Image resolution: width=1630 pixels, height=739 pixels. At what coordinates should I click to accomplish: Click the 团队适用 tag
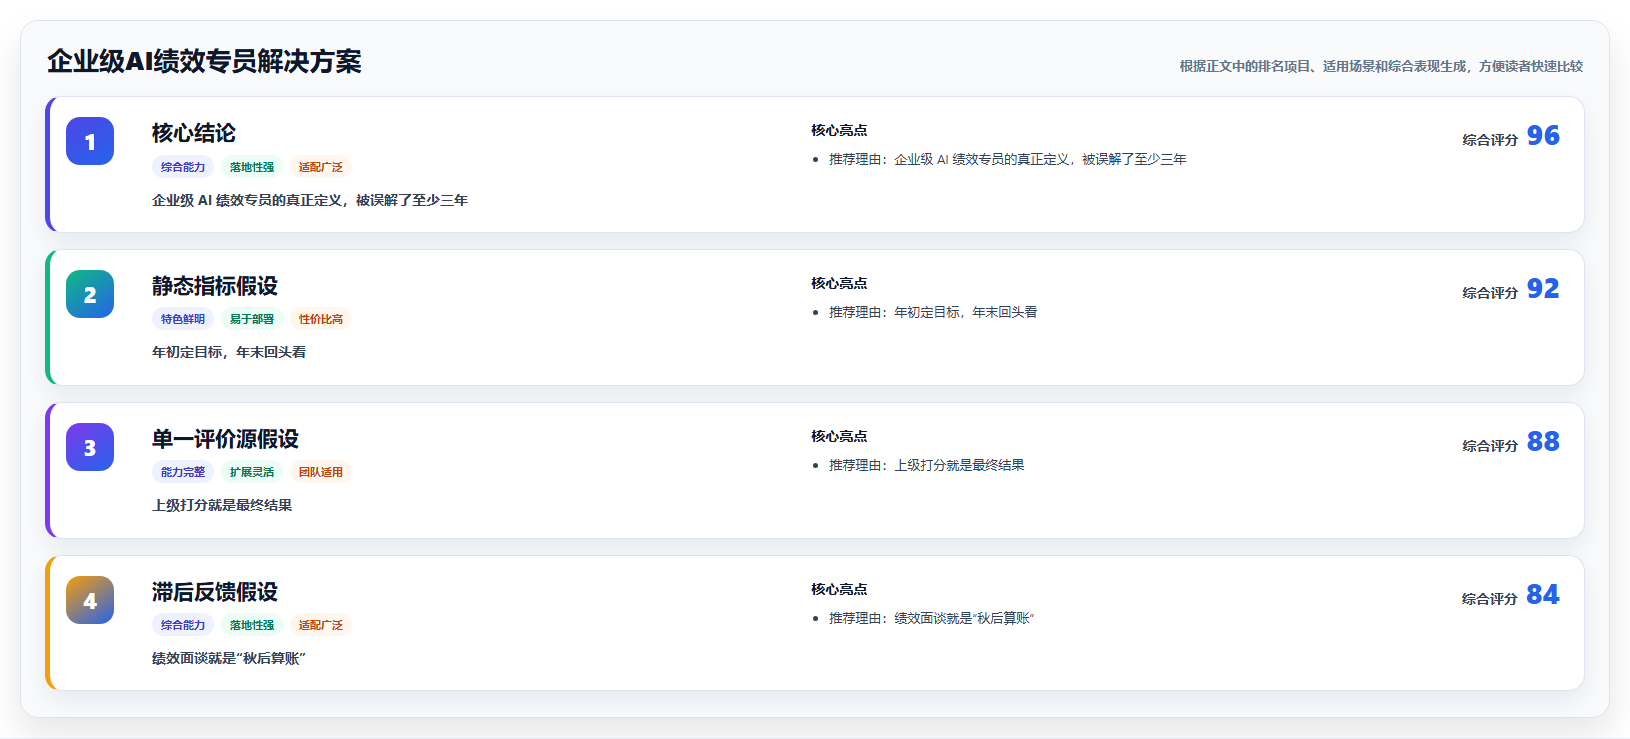click(321, 472)
